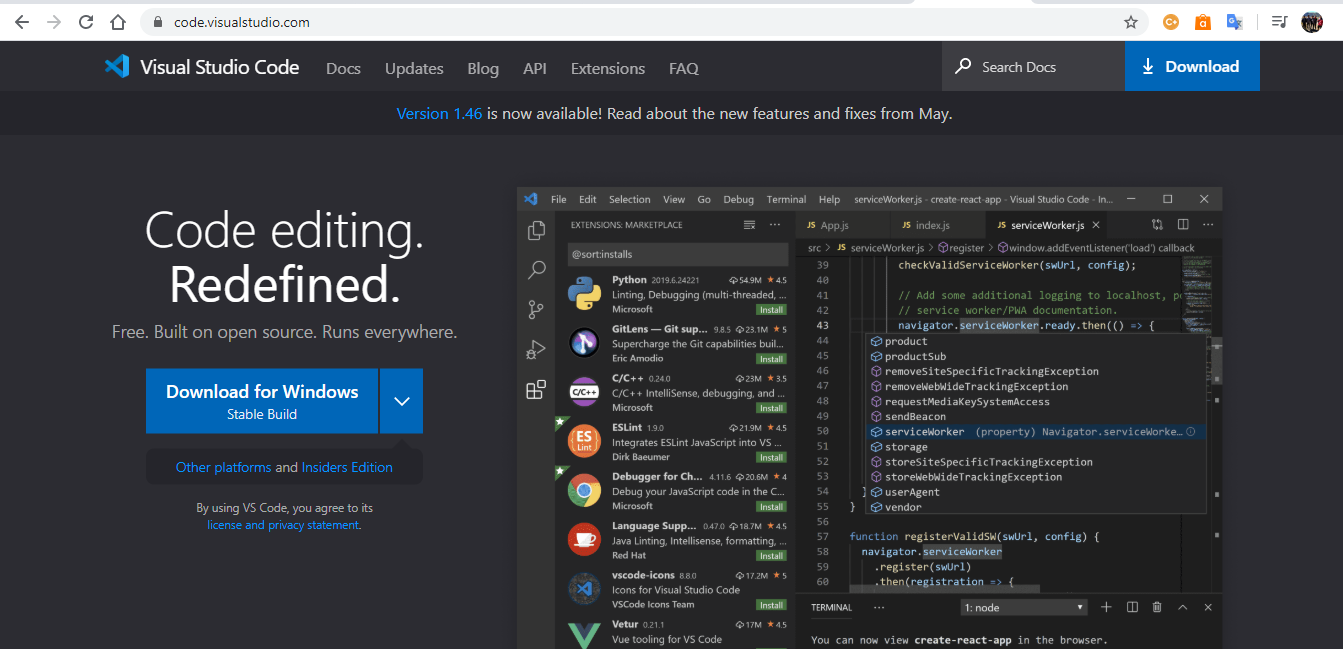Select userAgent in the autocomplete list

point(1036,492)
